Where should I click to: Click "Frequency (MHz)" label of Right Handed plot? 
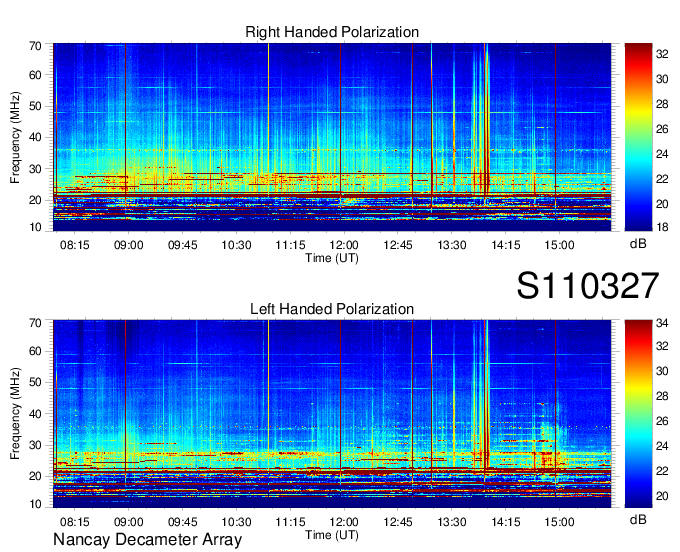point(15,137)
